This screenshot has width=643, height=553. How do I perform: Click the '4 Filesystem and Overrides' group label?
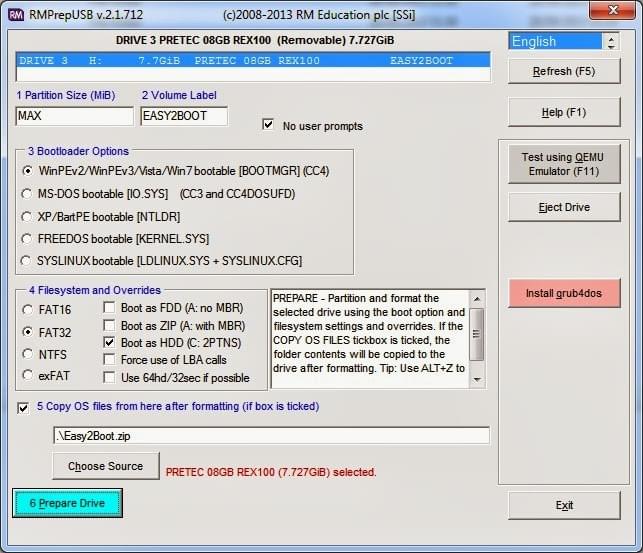tap(95, 290)
